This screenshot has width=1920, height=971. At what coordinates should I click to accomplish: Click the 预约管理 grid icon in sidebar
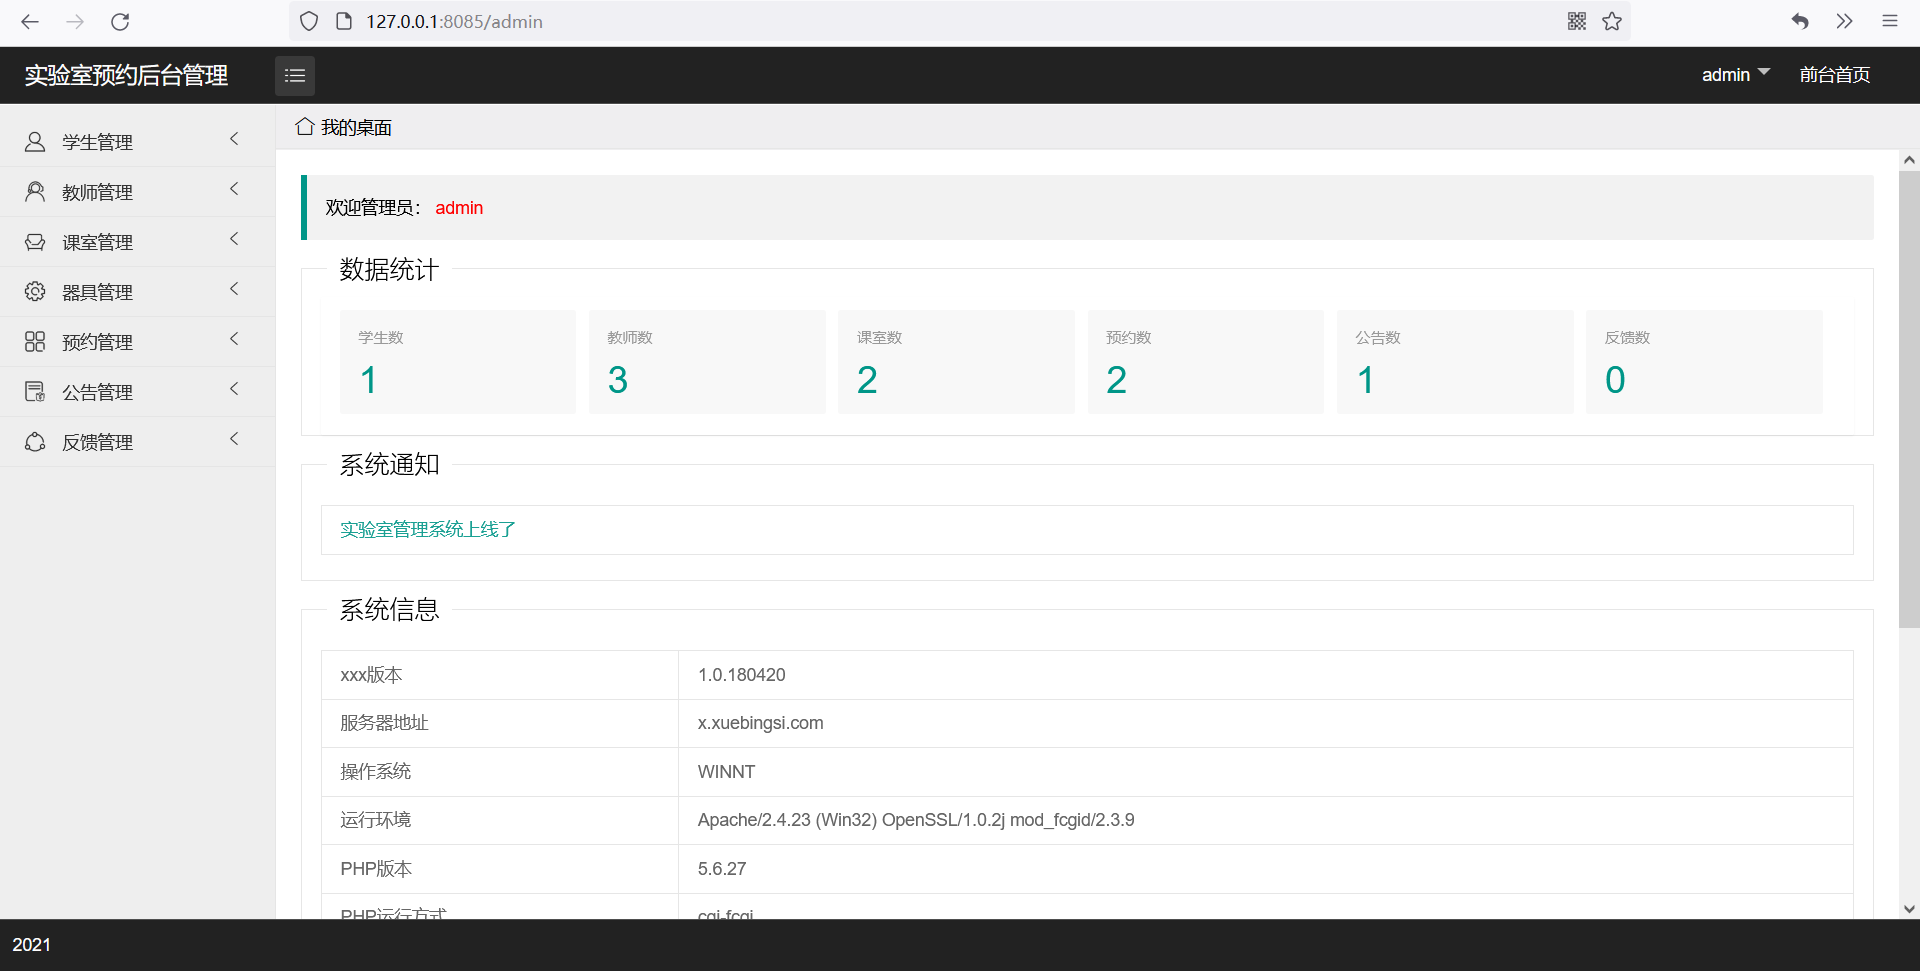pyautogui.click(x=35, y=342)
